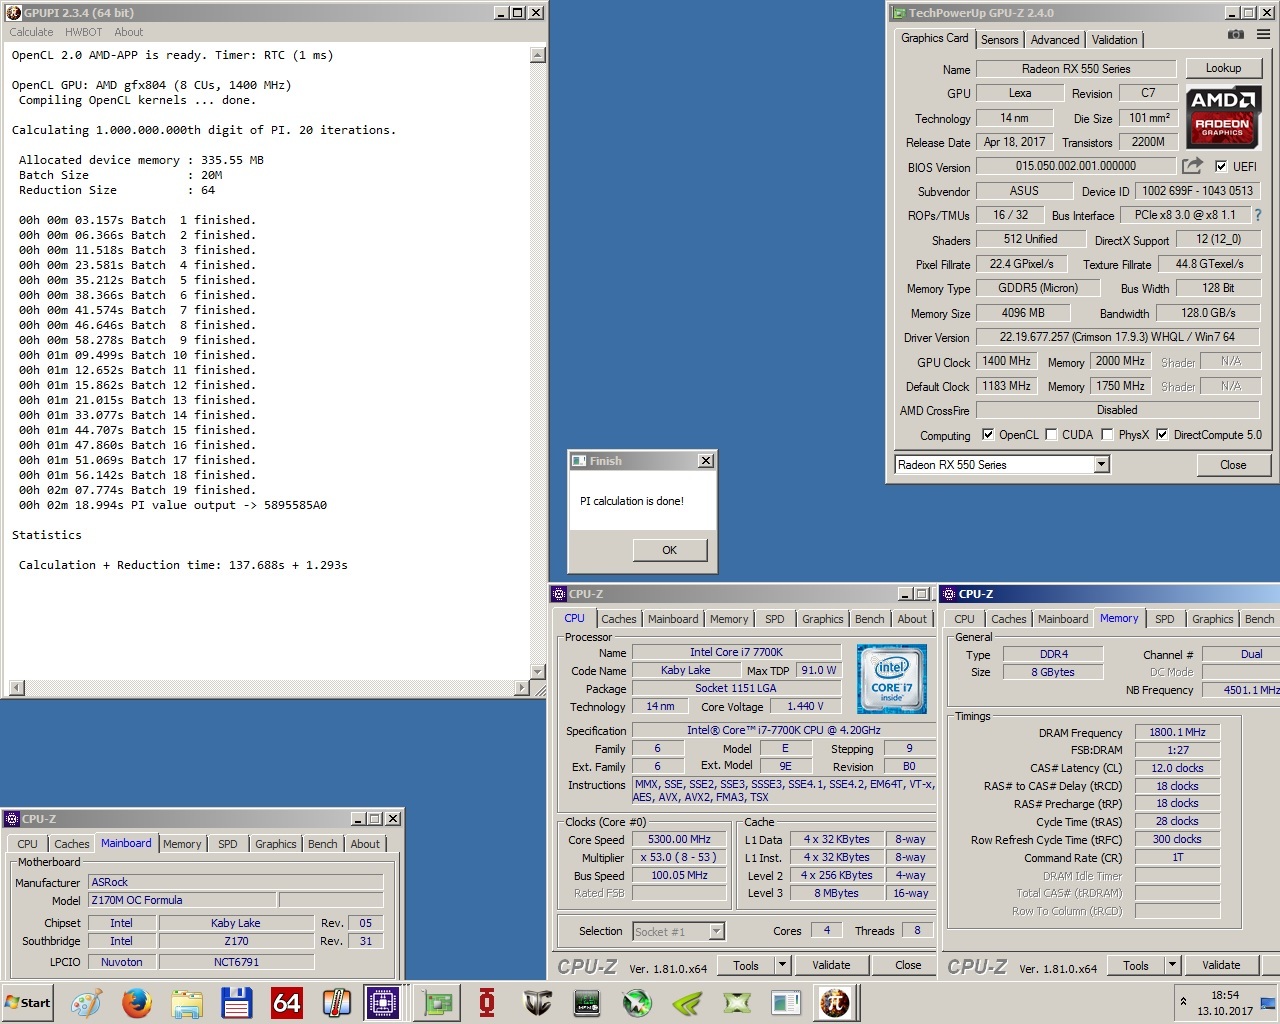Click OK in the Finish dialog
Image resolution: width=1280 pixels, height=1024 pixels.
pyautogui.click(x=670, y=550)
